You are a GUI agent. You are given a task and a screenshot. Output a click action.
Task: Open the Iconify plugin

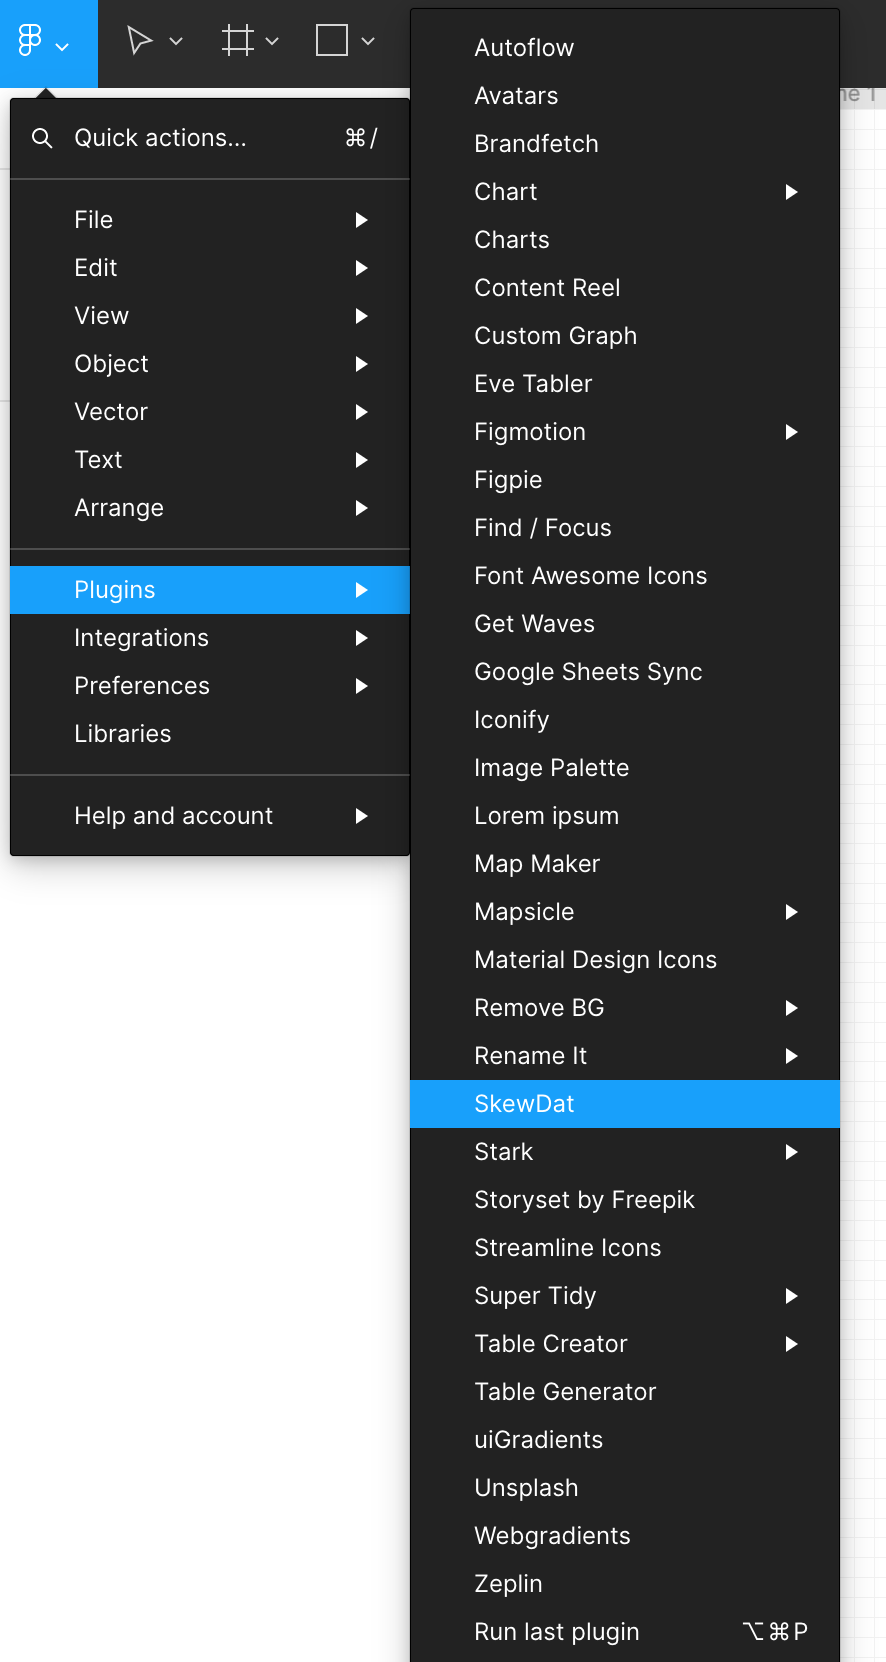coord(625,720)
